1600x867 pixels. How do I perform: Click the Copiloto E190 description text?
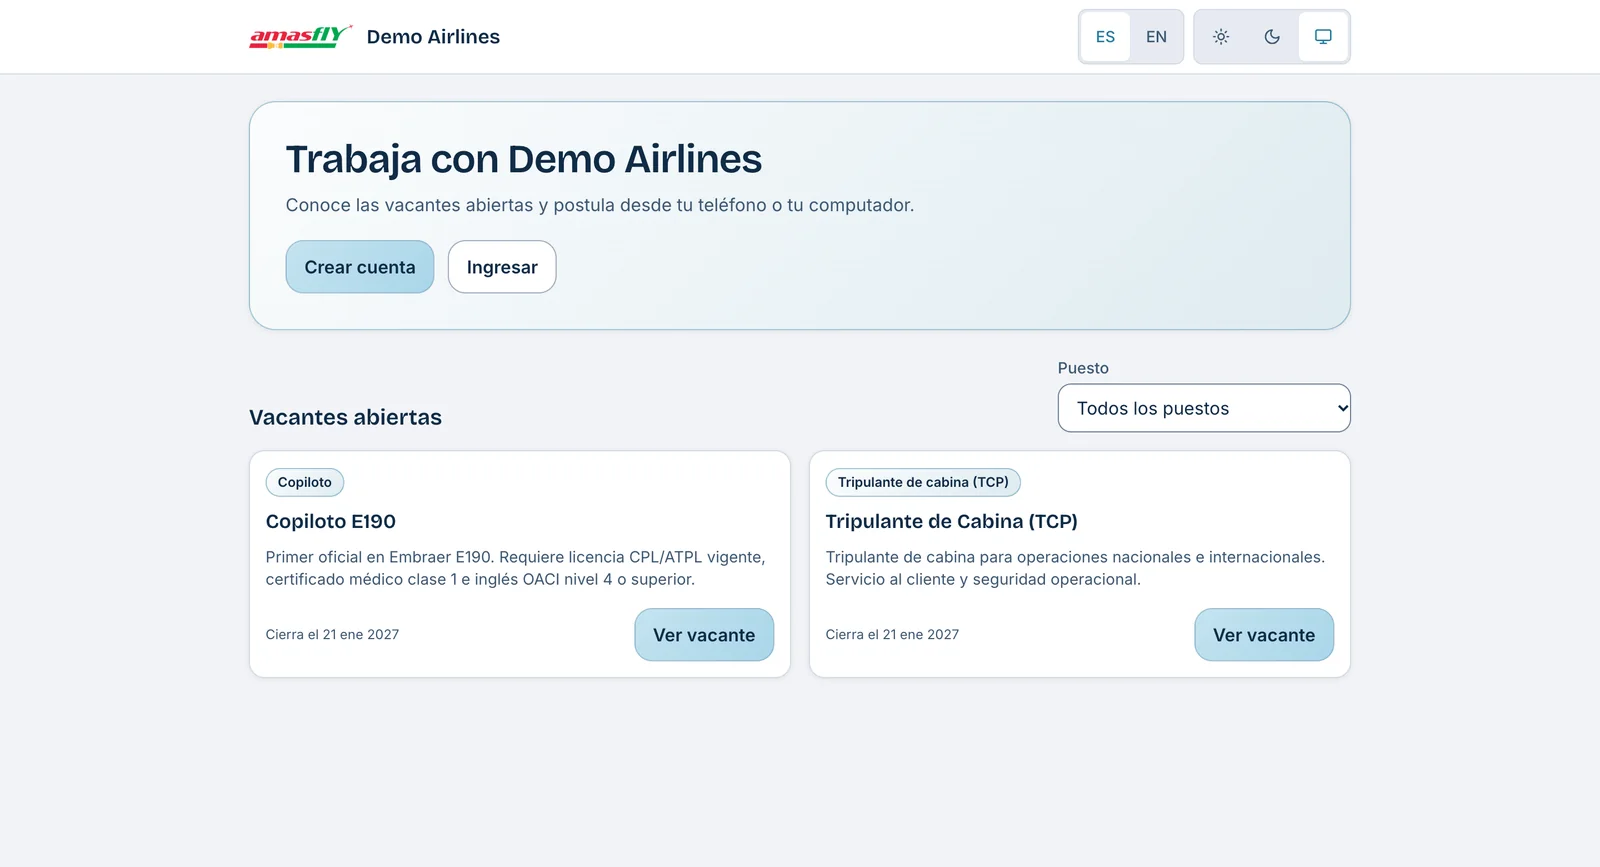pos(516,568)
